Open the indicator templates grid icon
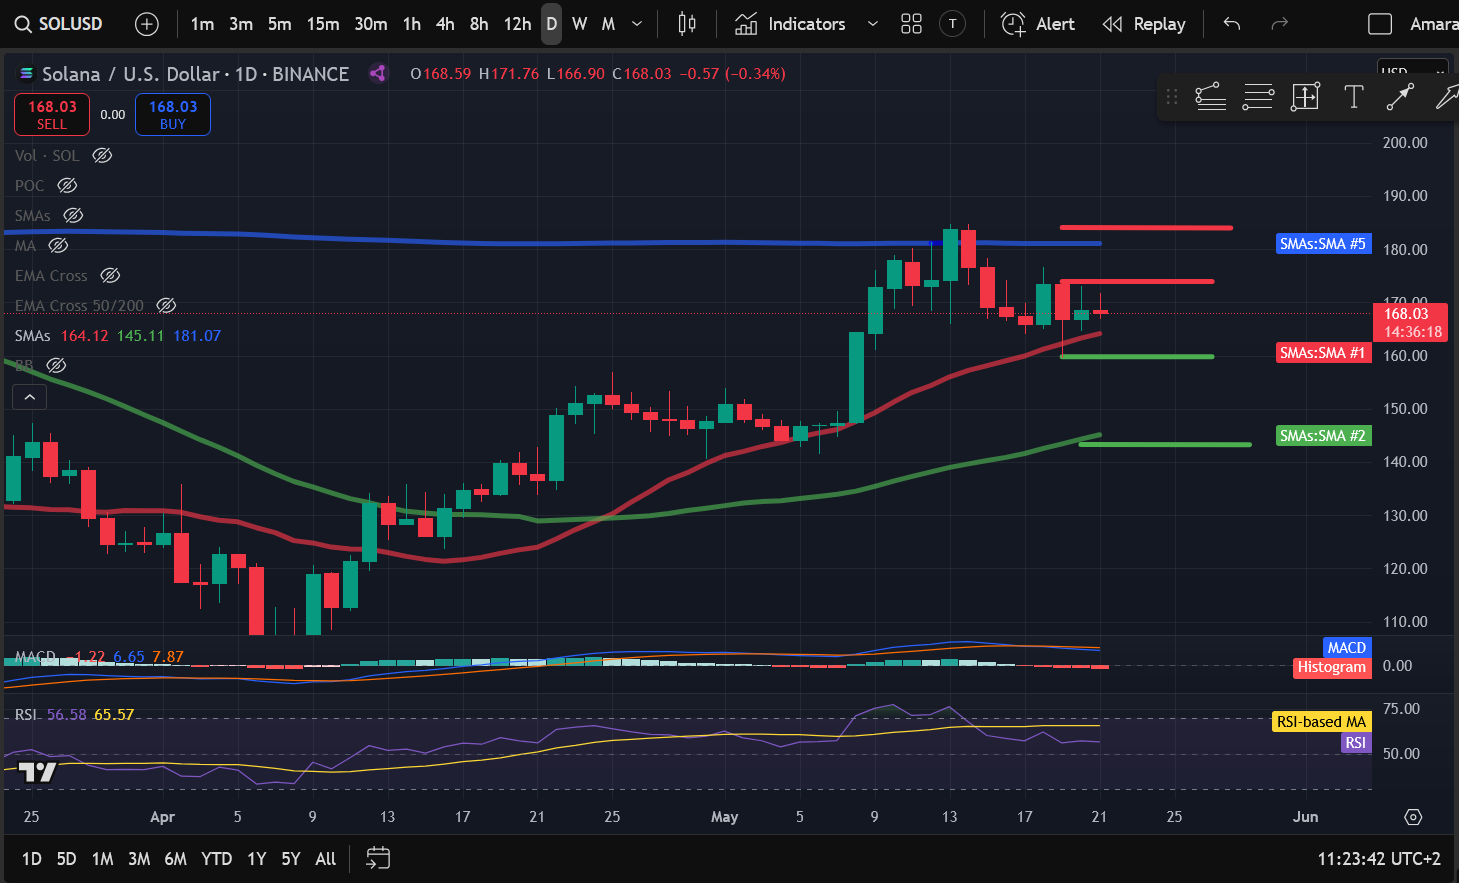Image resolution: width=1459 pixels, height=883 pixels. point(911,24)
